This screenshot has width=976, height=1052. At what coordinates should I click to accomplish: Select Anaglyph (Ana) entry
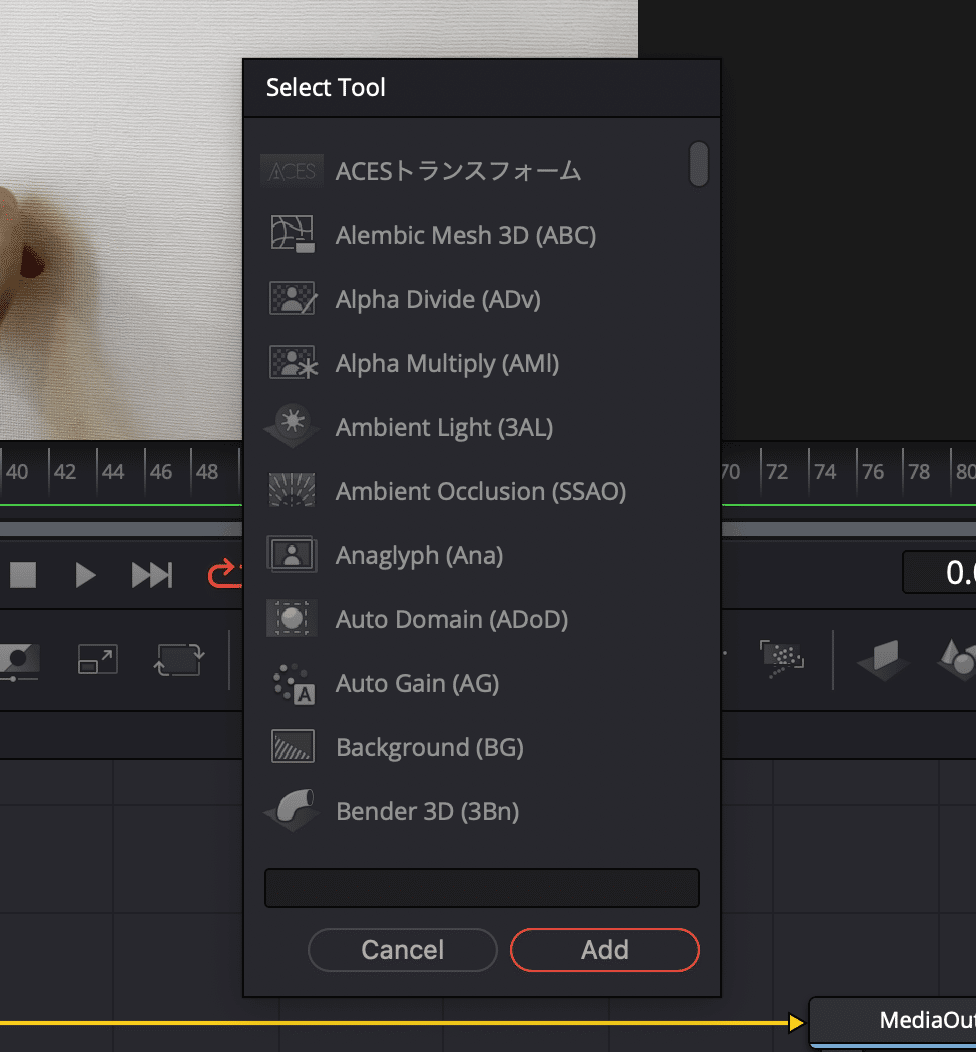pyautogui.click(x=419, y=556)
